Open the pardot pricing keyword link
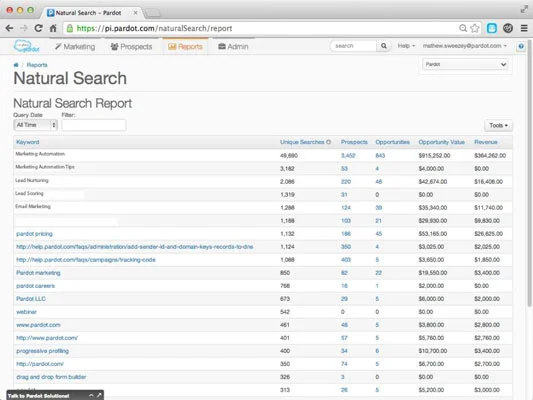 [34, 234]
